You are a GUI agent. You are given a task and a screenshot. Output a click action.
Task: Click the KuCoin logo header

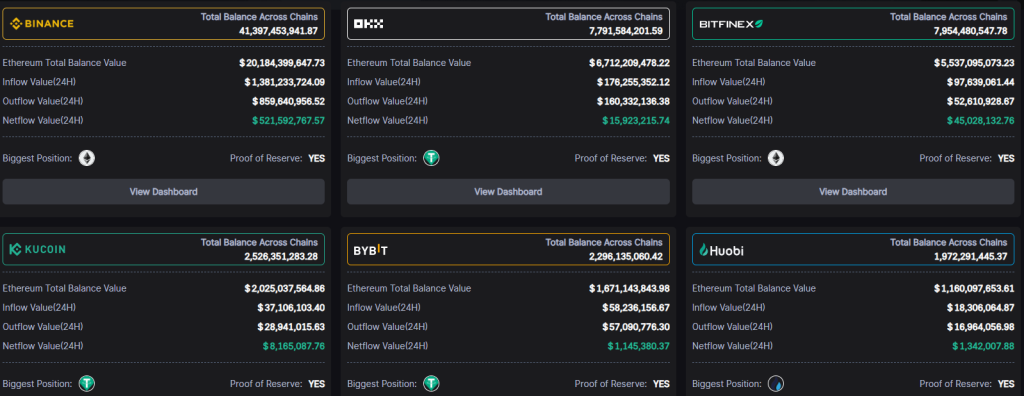click(x=38, y=250)
